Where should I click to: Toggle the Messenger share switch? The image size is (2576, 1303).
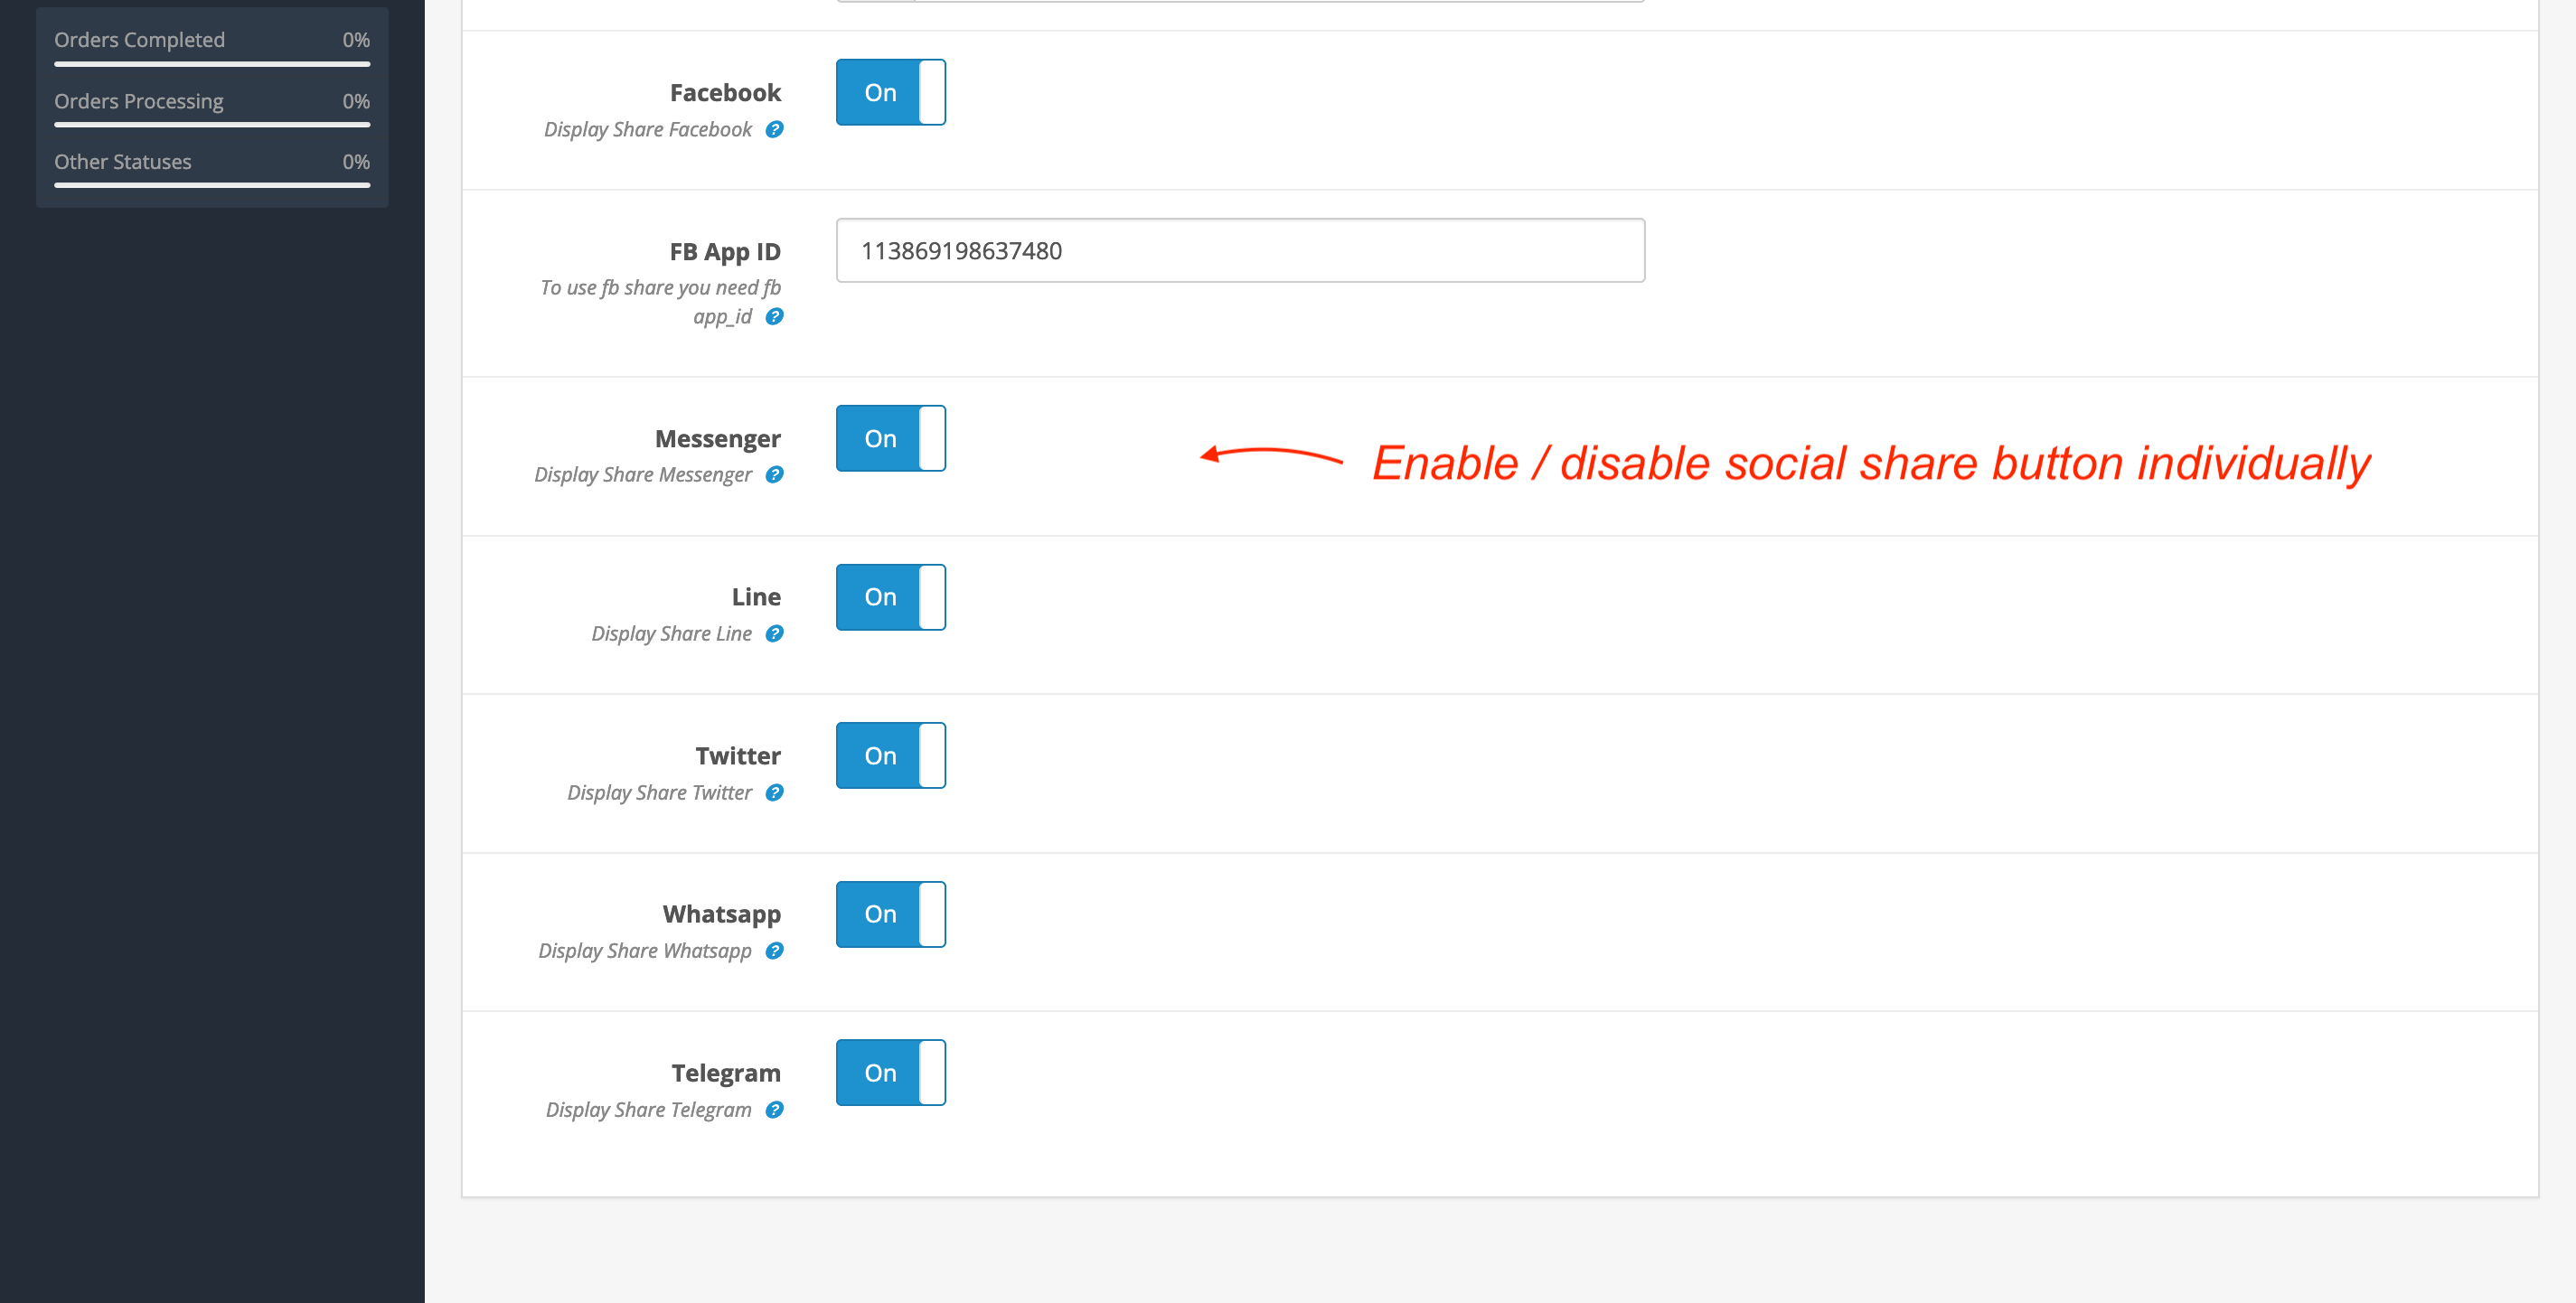(890, 438)
